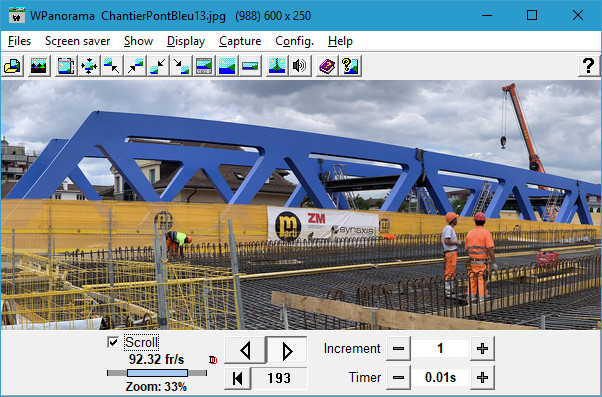Click the center image four-arrows icon
The image size is (602, 397).
[x=89, y=66]
